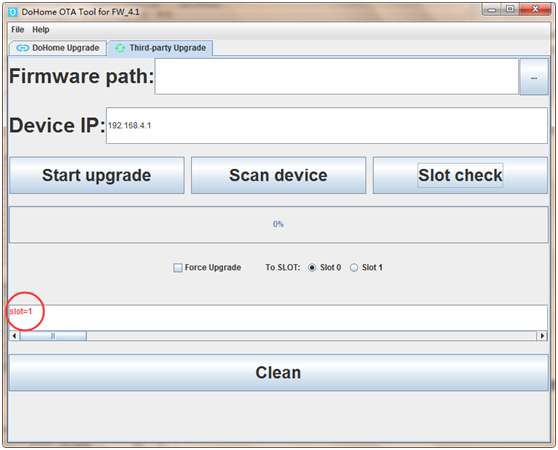Minimize the DoHome OTA Tool window
Viewport: 558px width, 450px height.
tap(492, 10)
